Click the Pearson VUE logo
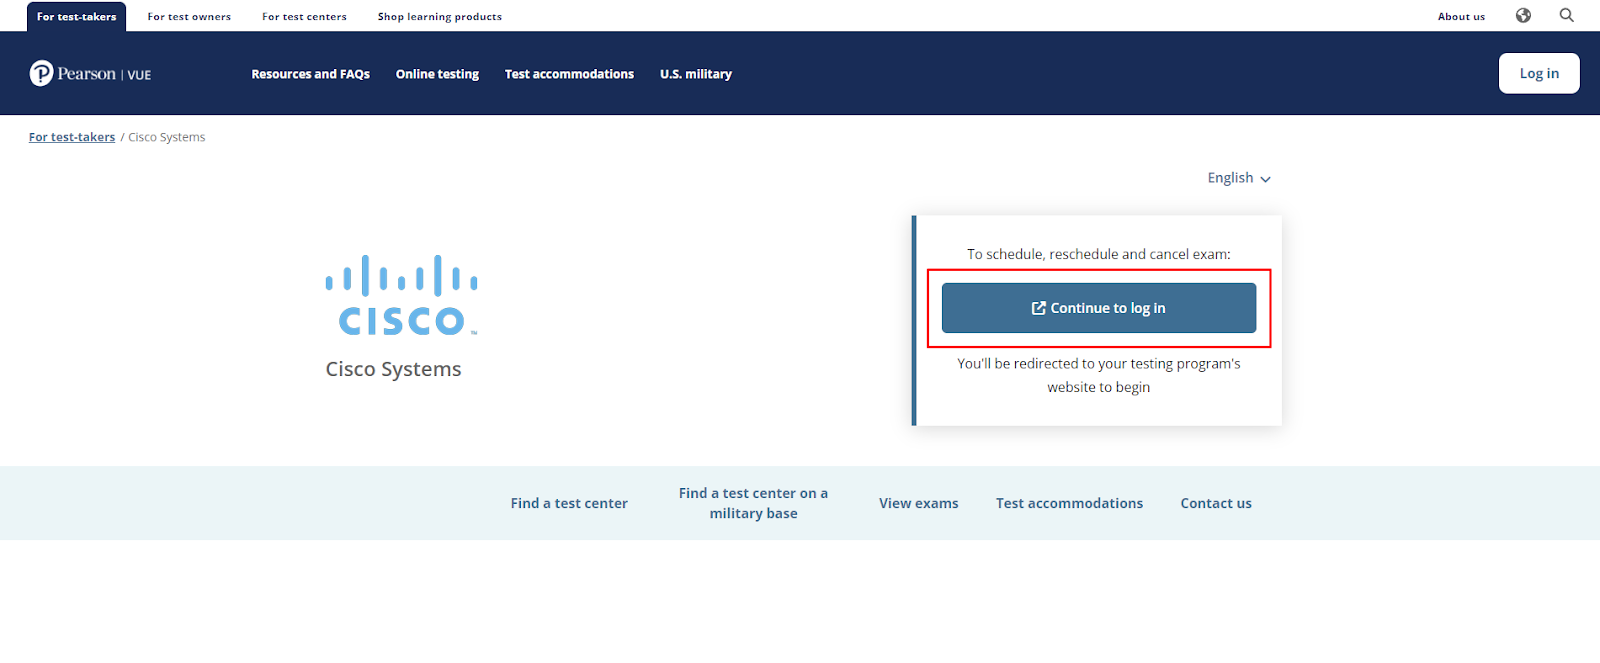Viewport: 1600px width, 663px height. 90,74
